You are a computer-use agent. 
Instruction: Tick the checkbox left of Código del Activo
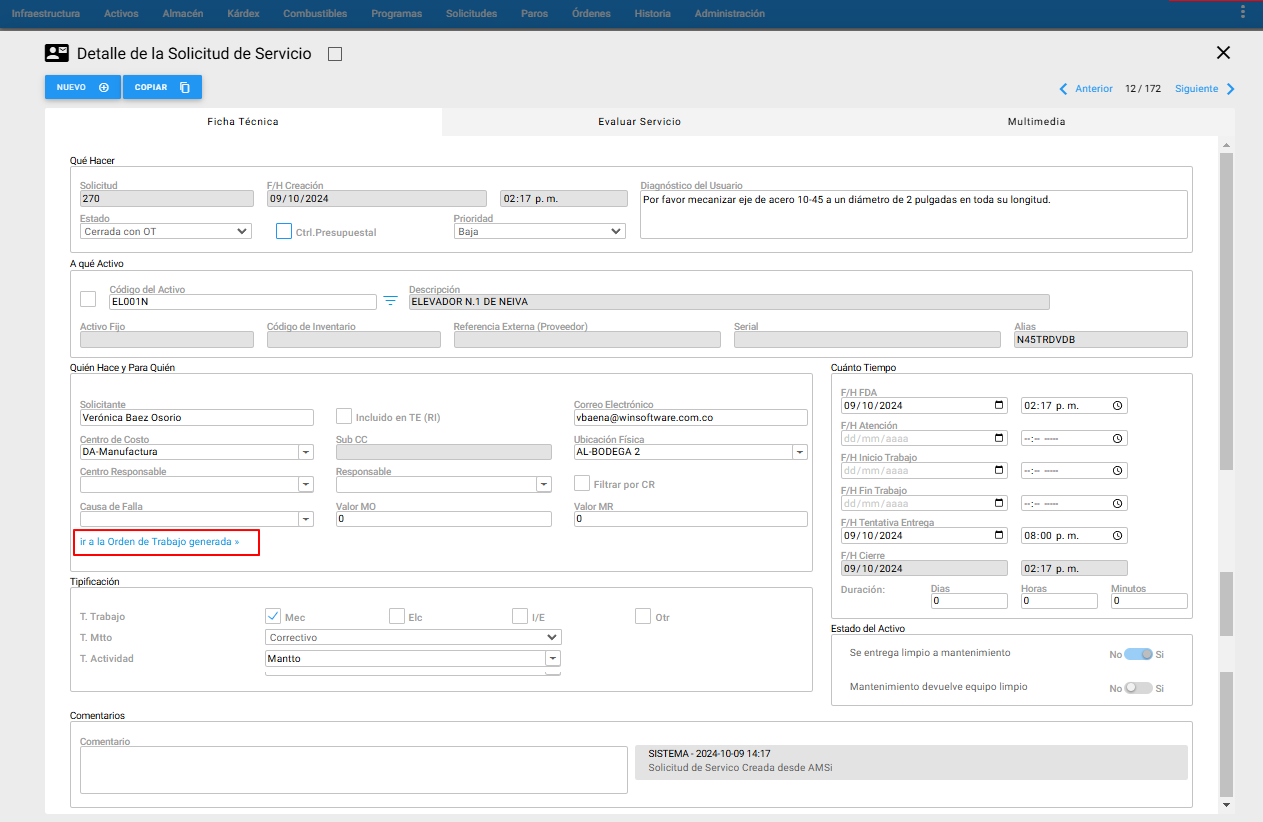(88, 298)
